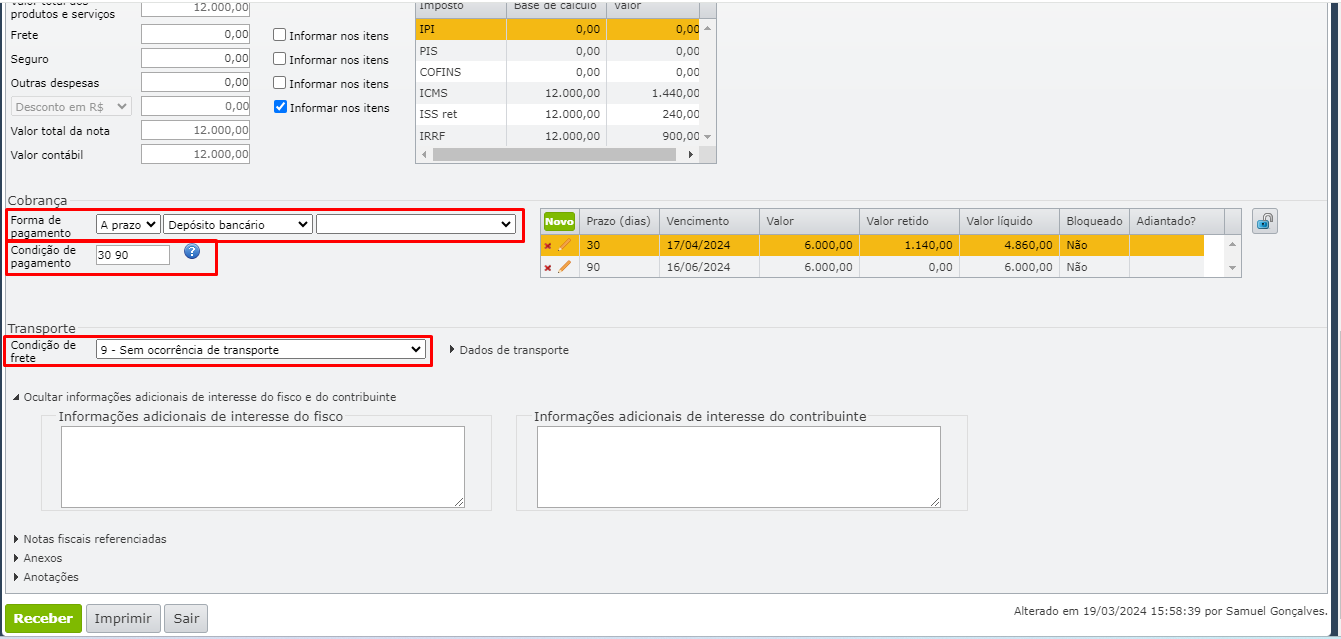Expand Dados de transporte
This screenshot has height=639, width=1341.
(509, 350)
